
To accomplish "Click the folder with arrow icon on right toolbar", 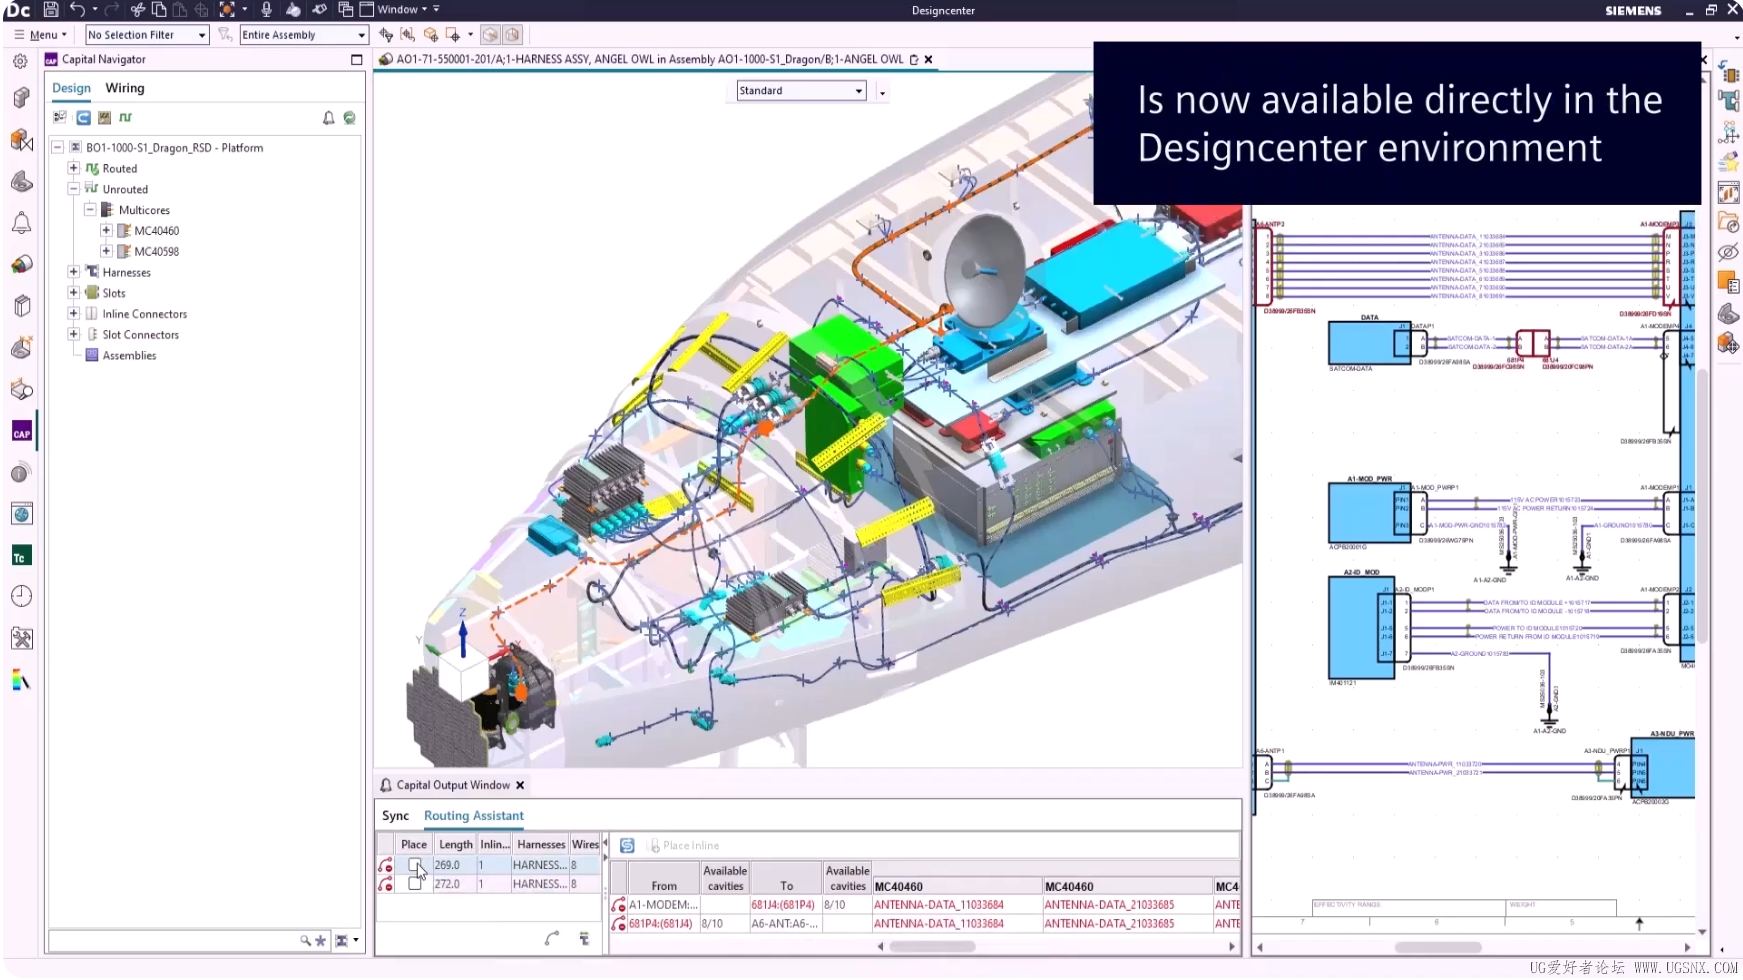I will click(1728, 222).
